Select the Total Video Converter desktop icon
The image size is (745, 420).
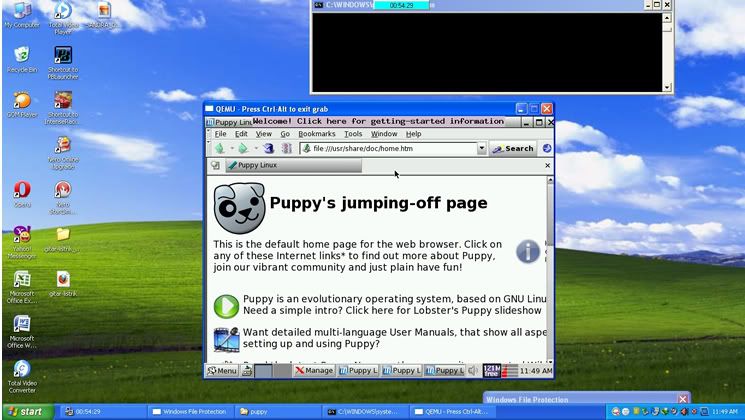click(22, 377)
